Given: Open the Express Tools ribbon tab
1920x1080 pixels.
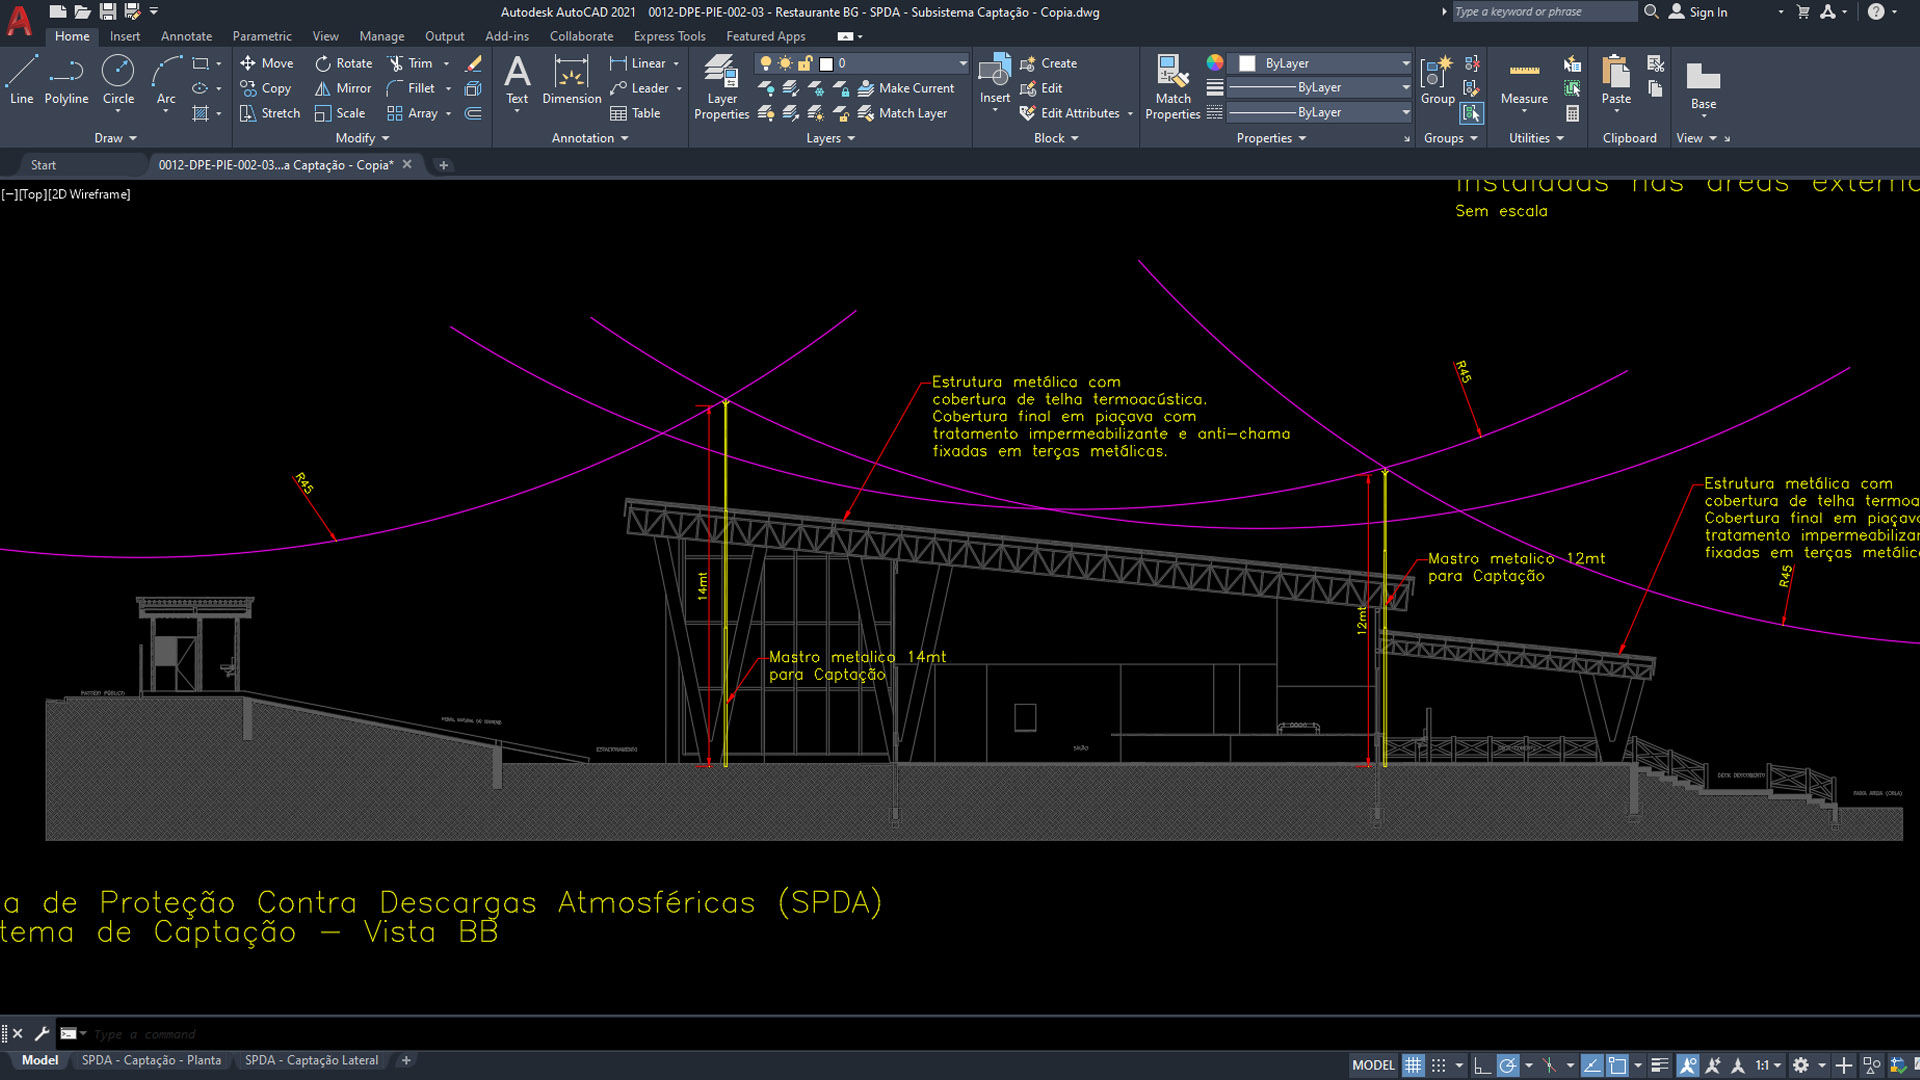Looking at the screenshot, I should tap(669, 36).
